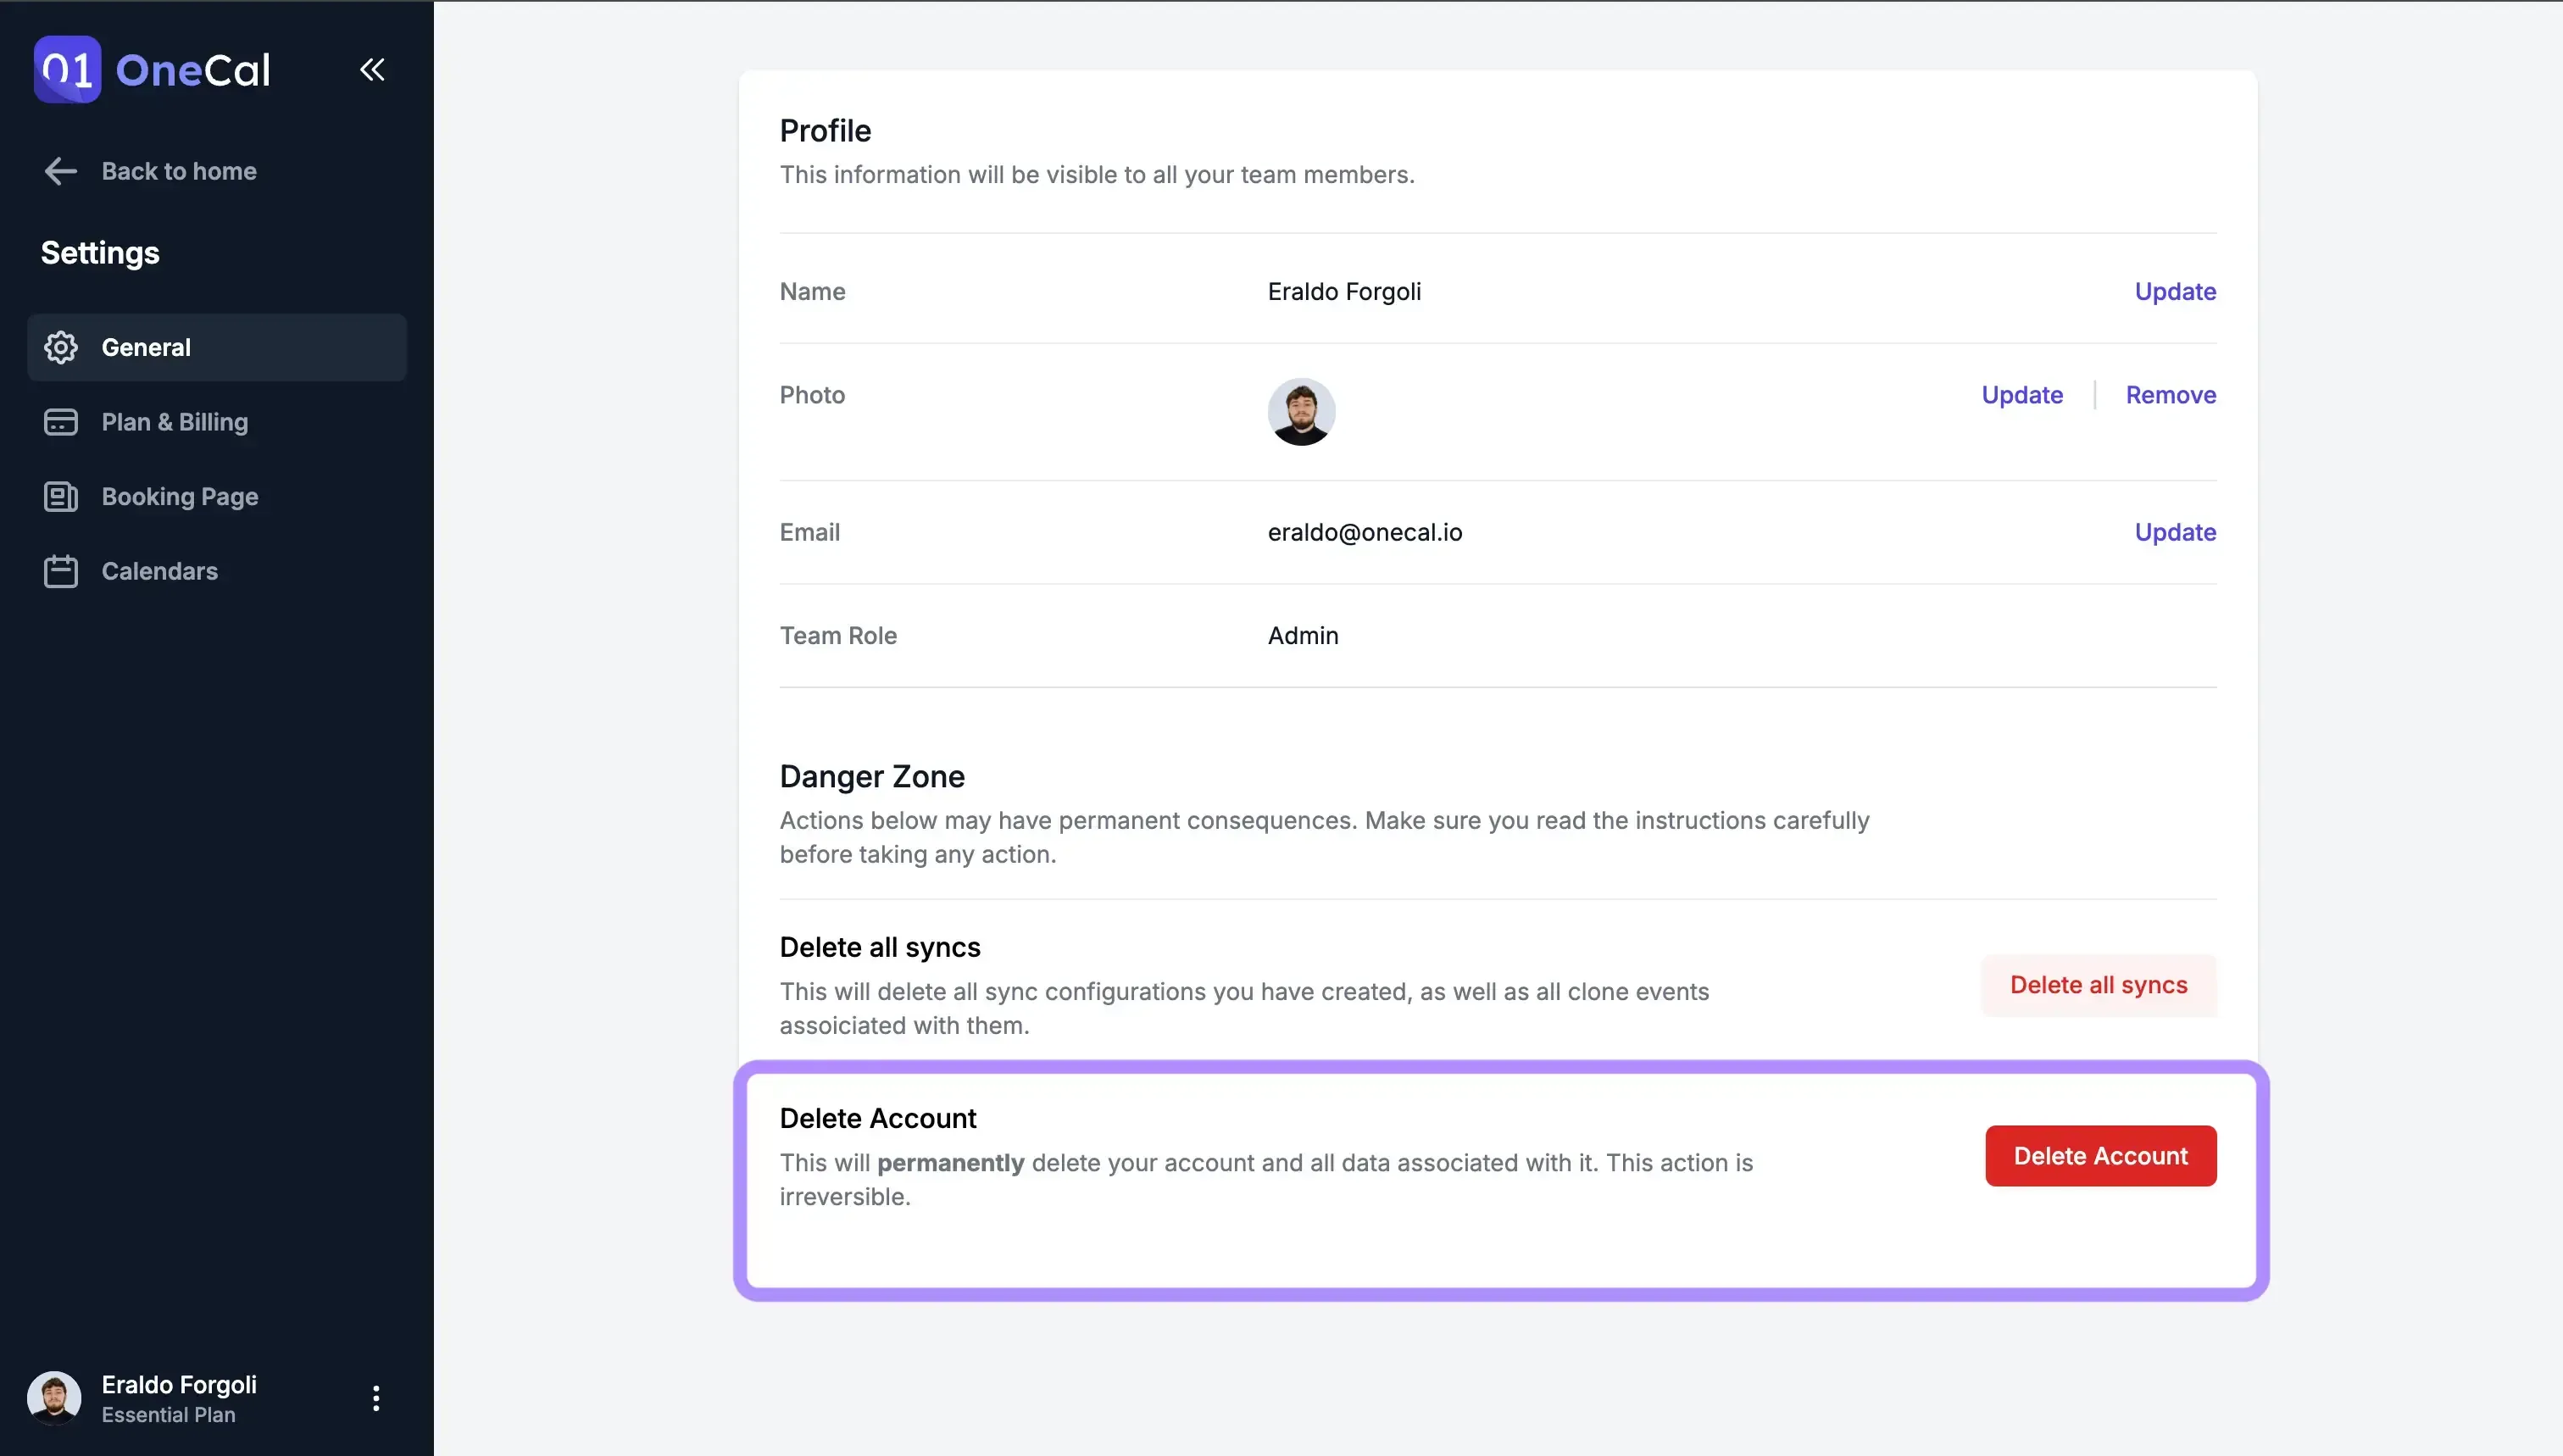Screen dimensions: 2563x1456
Task: Remove the profile photo
Action: tap(2170, 395)
